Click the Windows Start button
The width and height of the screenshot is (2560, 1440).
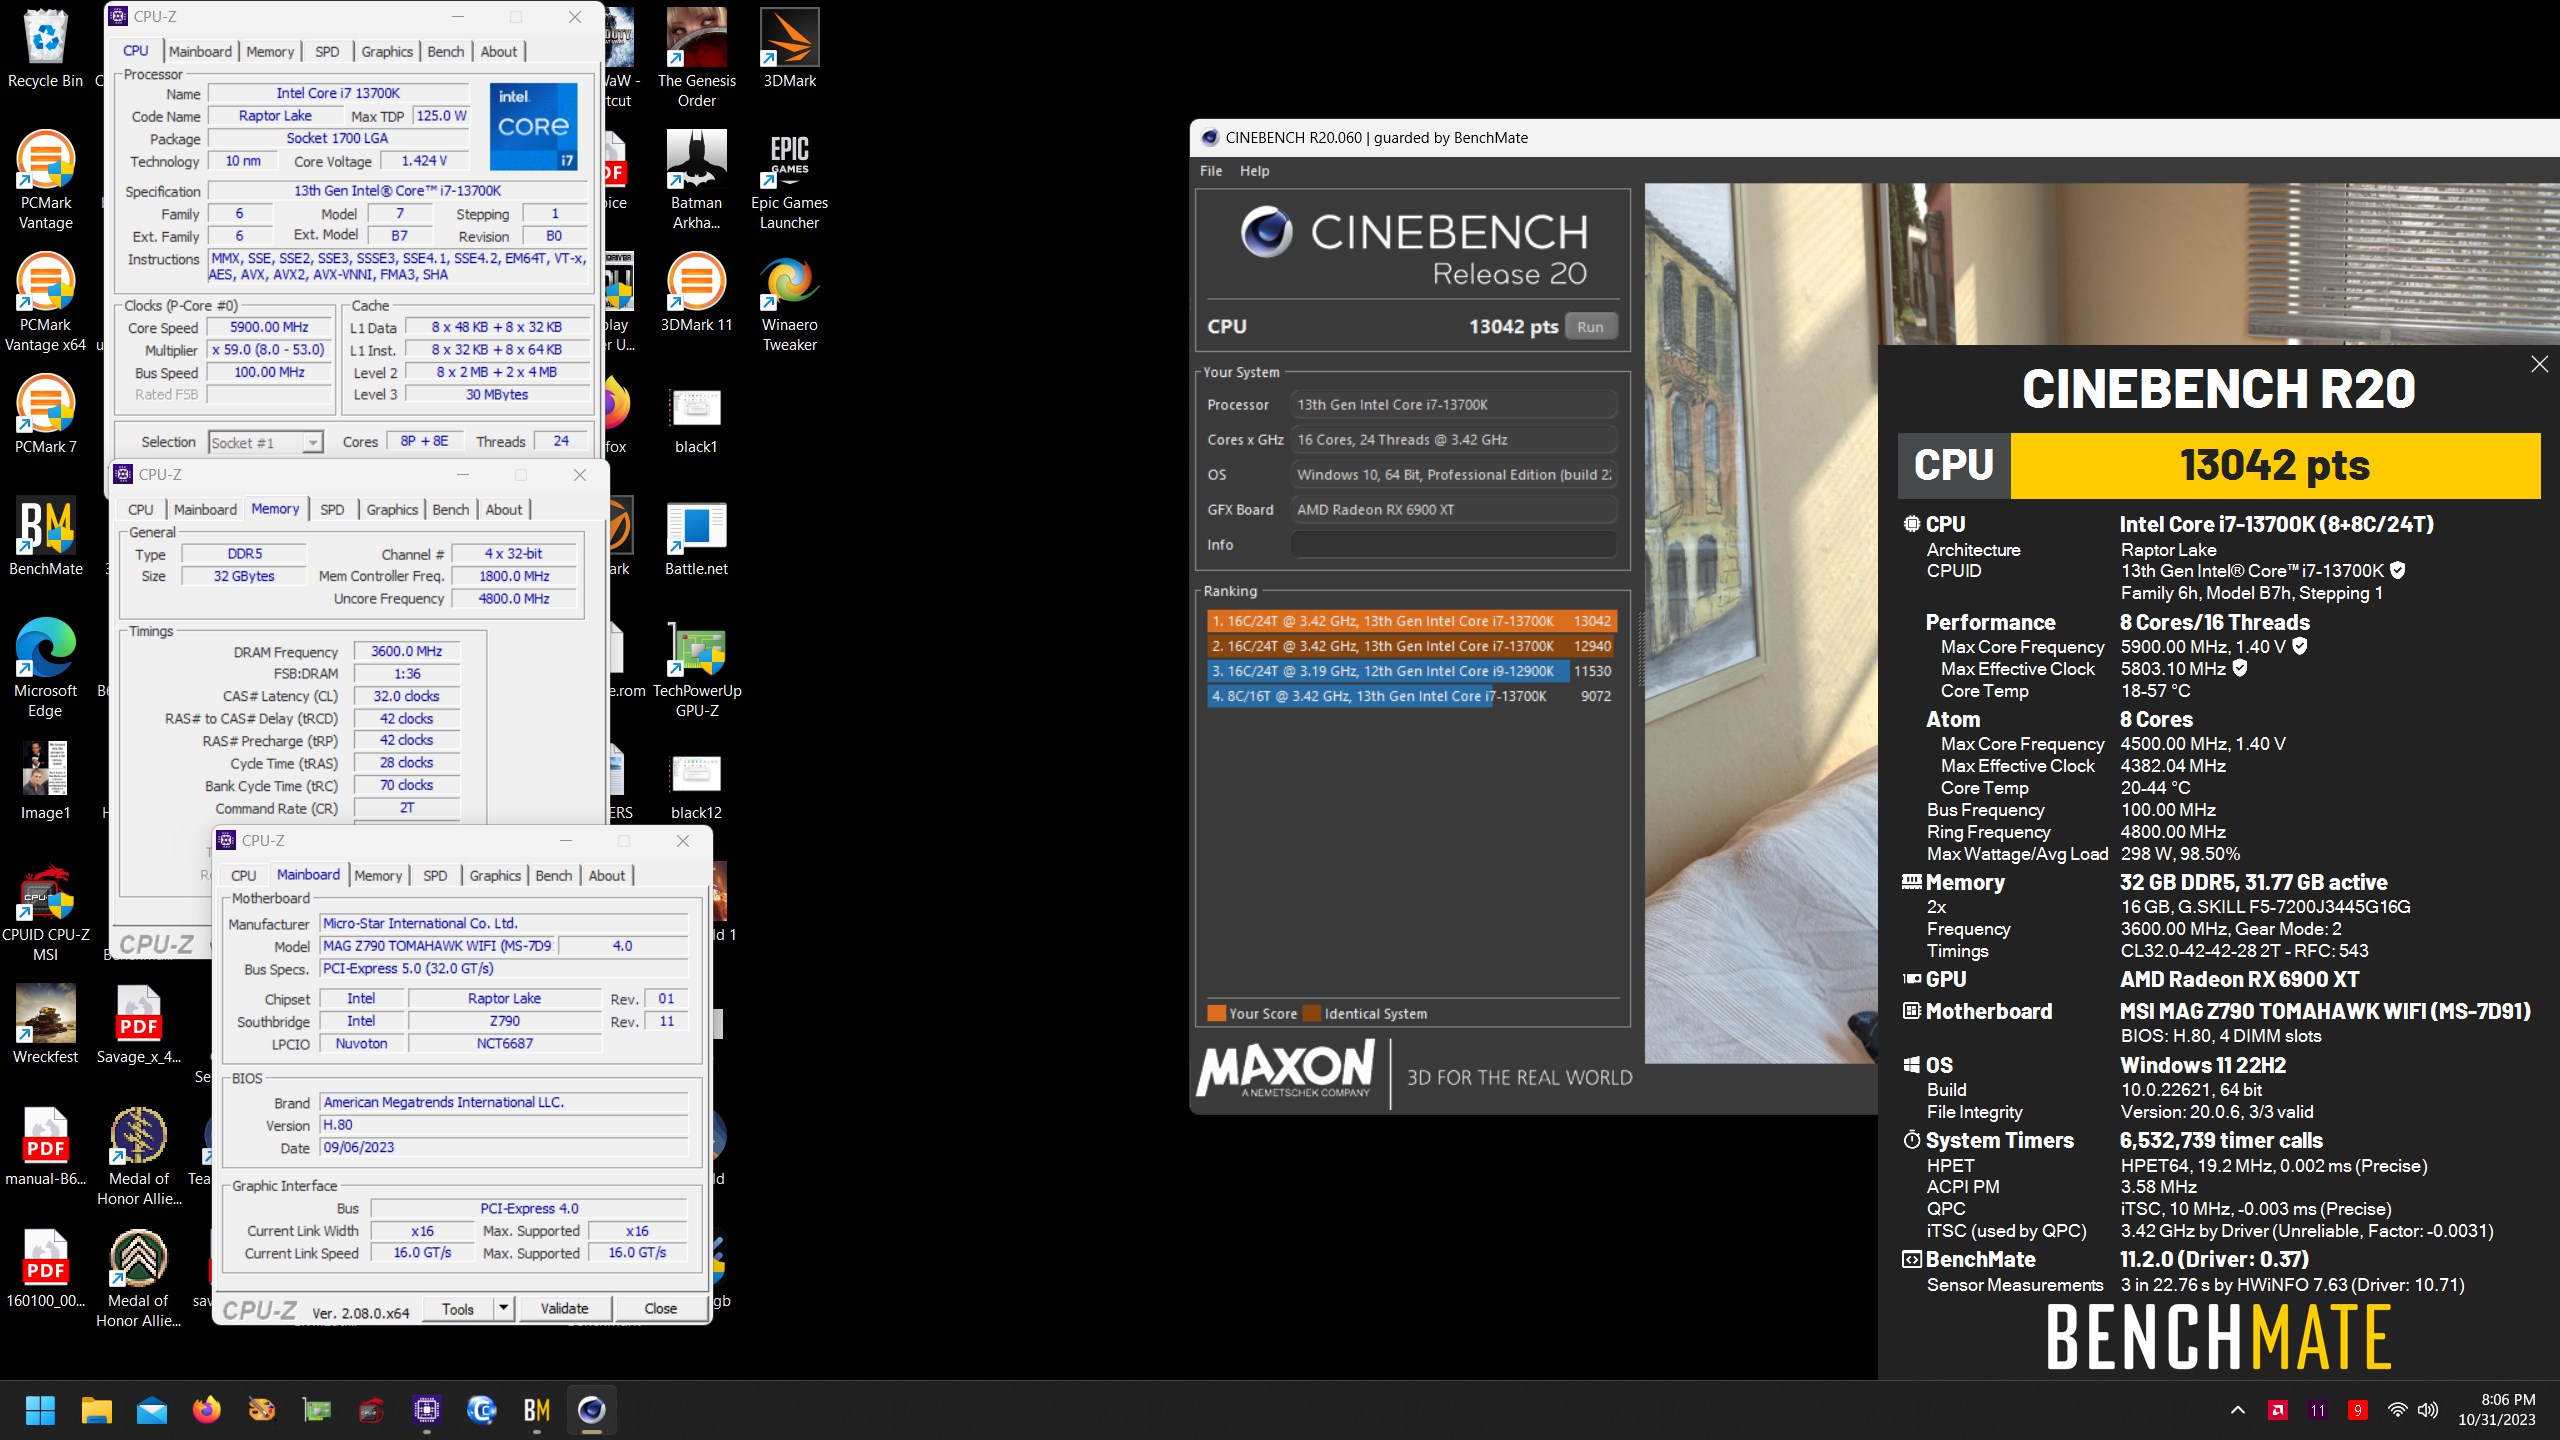coord(40,1410)
